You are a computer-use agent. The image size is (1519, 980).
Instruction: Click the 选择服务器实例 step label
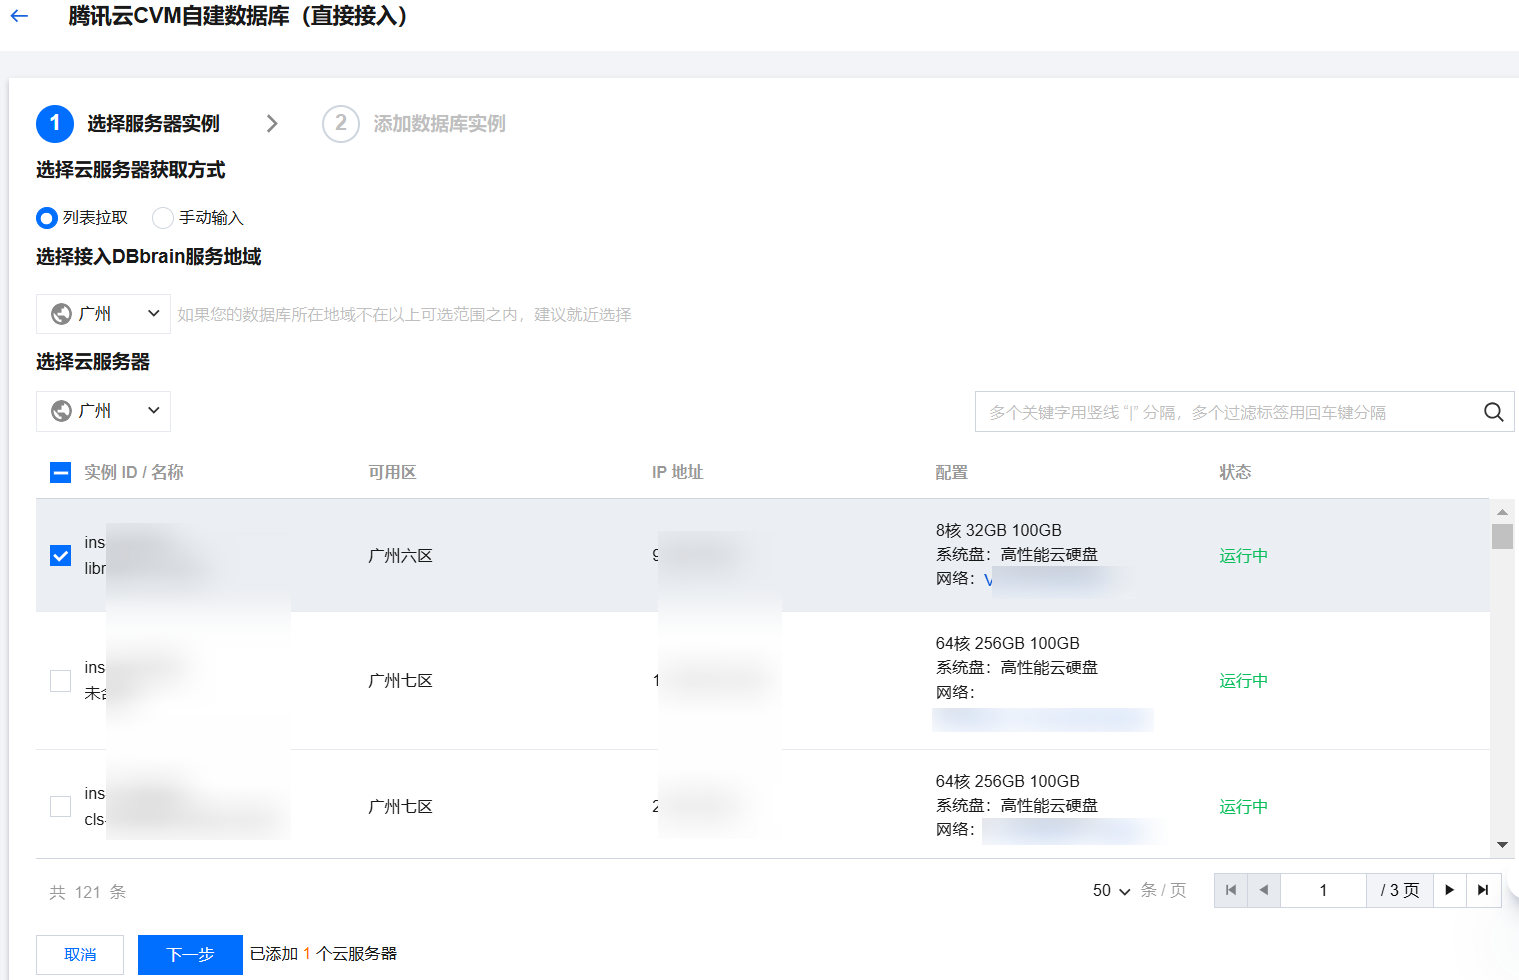(x=153, y=124)
